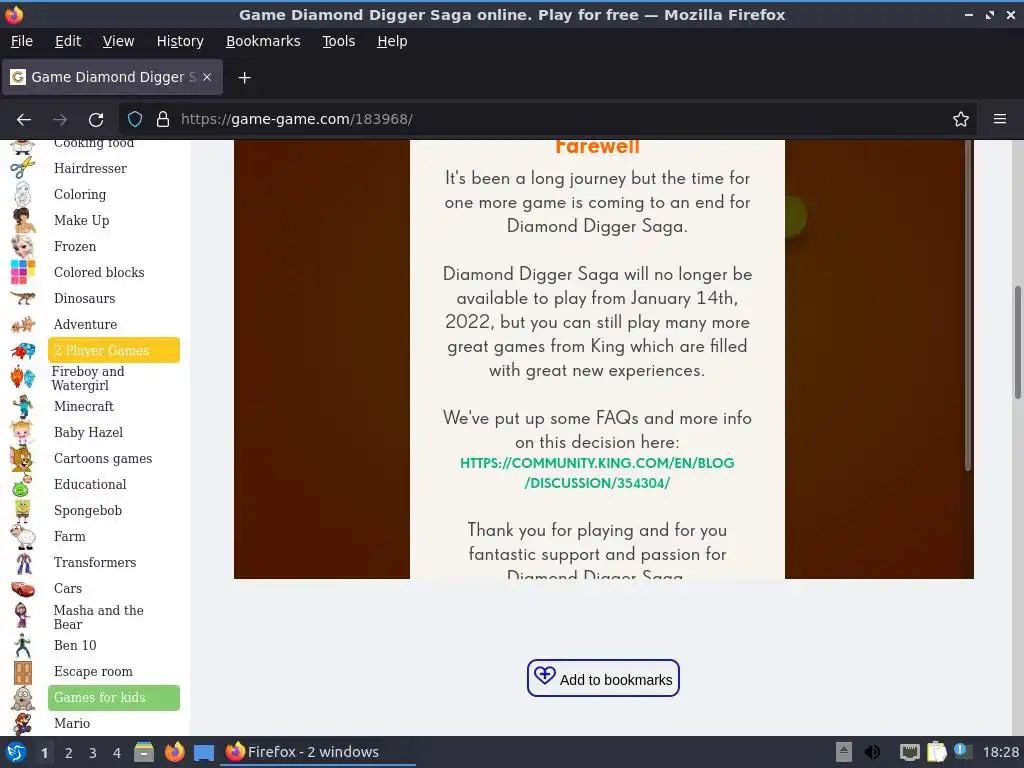The image size is (1024, 768).
Task: Click the Hairdresser scissors icon
Action: pos(22,168)
